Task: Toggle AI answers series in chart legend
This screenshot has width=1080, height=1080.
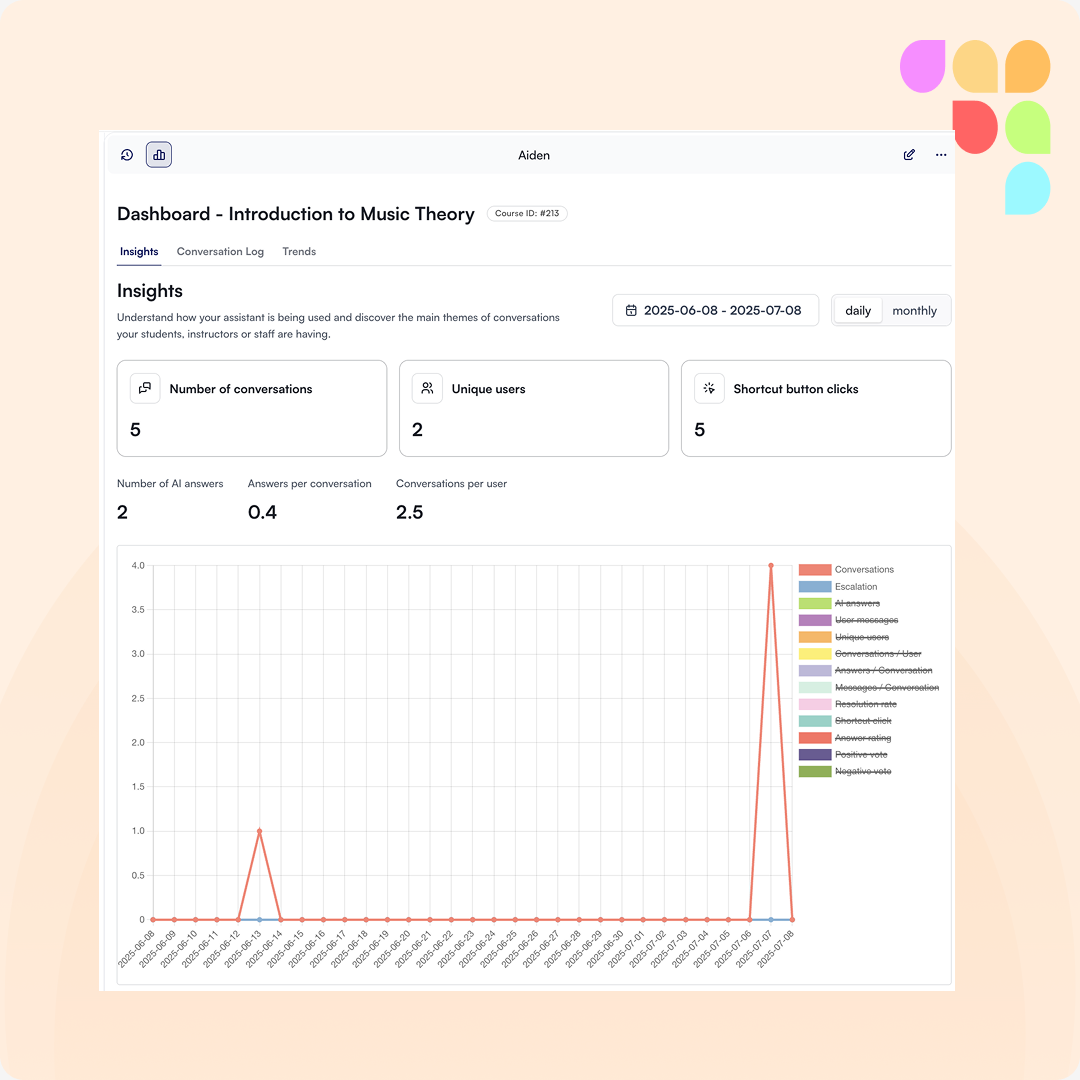Action: click(x=857, y=604)
